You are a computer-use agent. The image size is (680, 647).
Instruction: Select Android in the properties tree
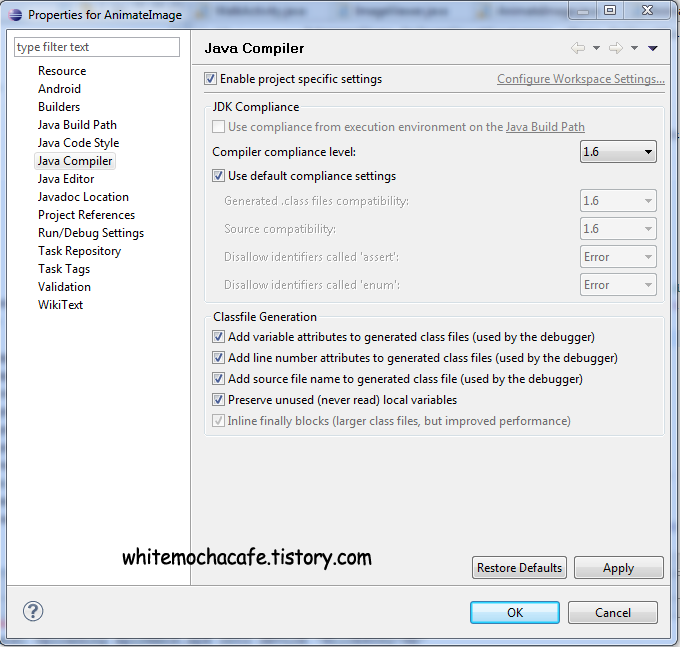(59, 89)
